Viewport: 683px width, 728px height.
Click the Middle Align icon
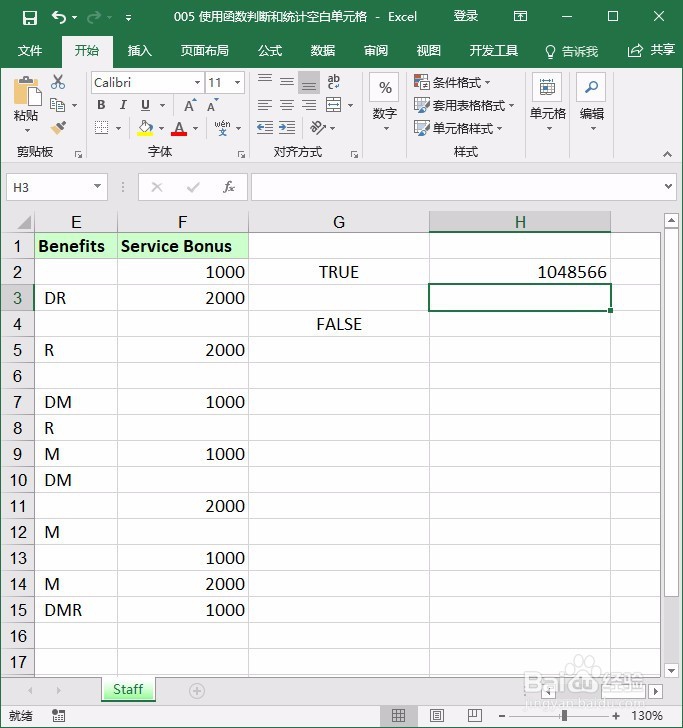pos(287,82)
